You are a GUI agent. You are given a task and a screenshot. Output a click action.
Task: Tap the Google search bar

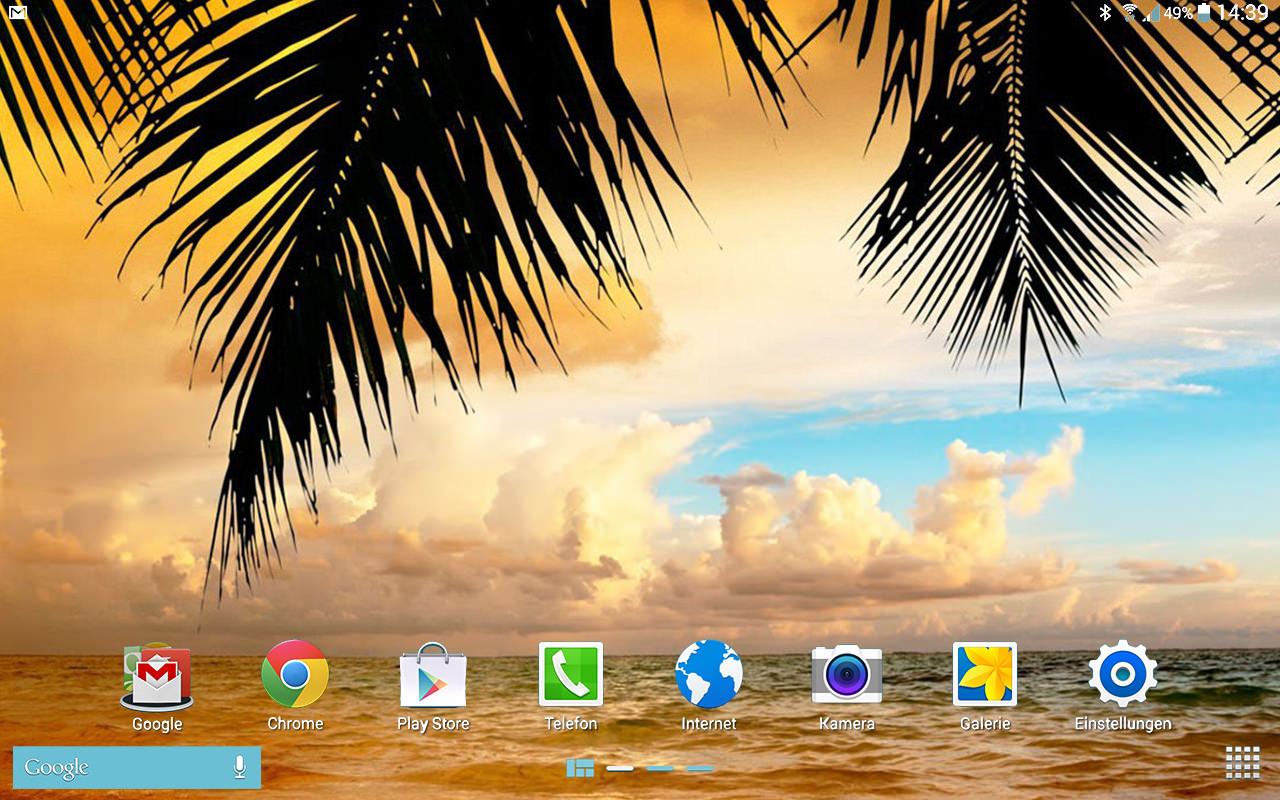[x=137, y=767]
